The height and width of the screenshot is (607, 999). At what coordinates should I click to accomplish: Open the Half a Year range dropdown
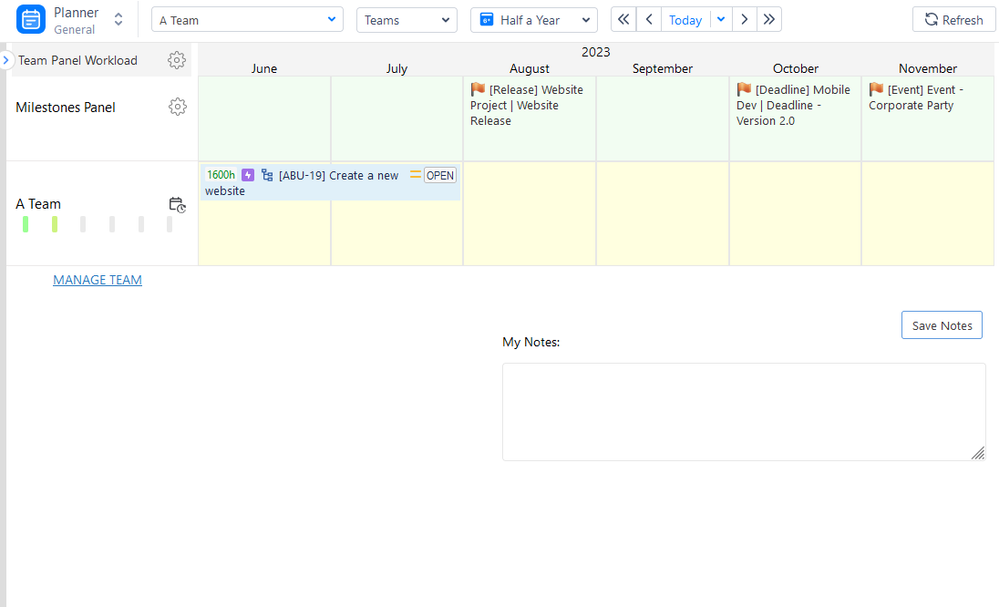pos(534,20)
